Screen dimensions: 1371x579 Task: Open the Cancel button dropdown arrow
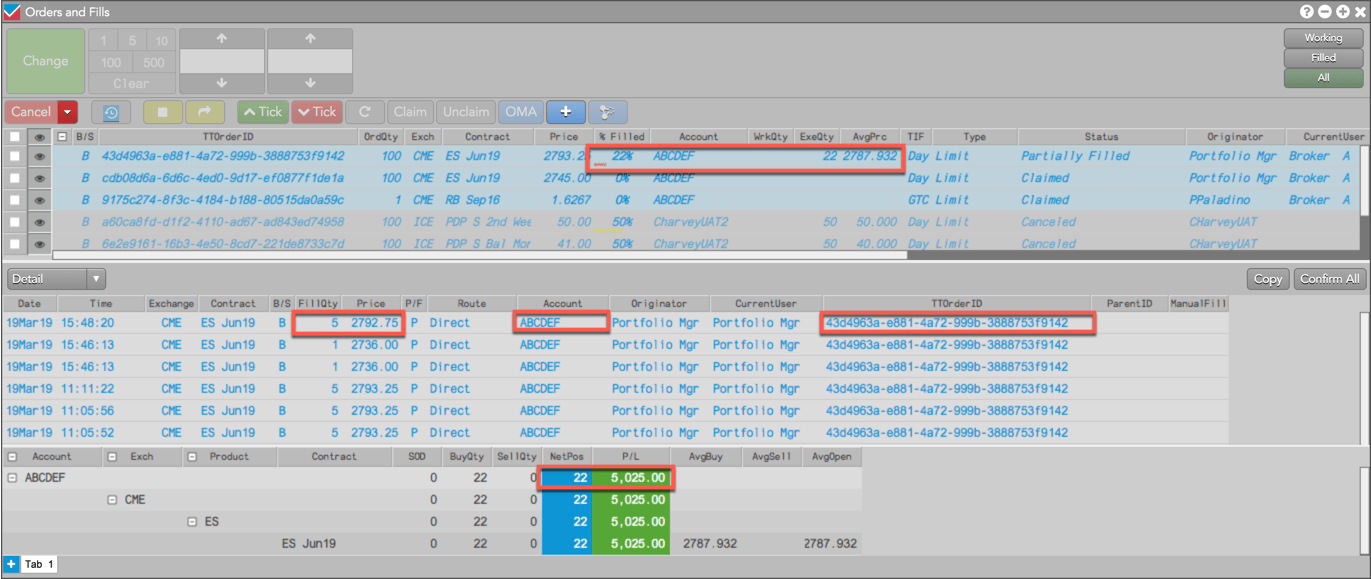[67, 112]
